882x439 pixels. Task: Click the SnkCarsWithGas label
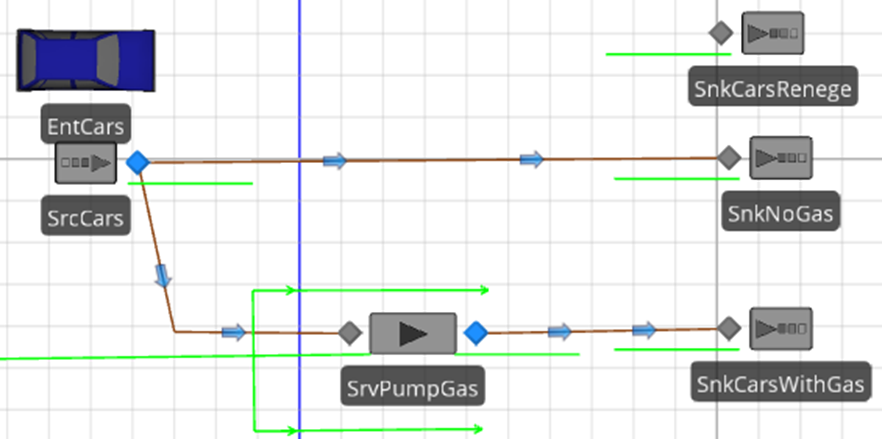[781, 384]
